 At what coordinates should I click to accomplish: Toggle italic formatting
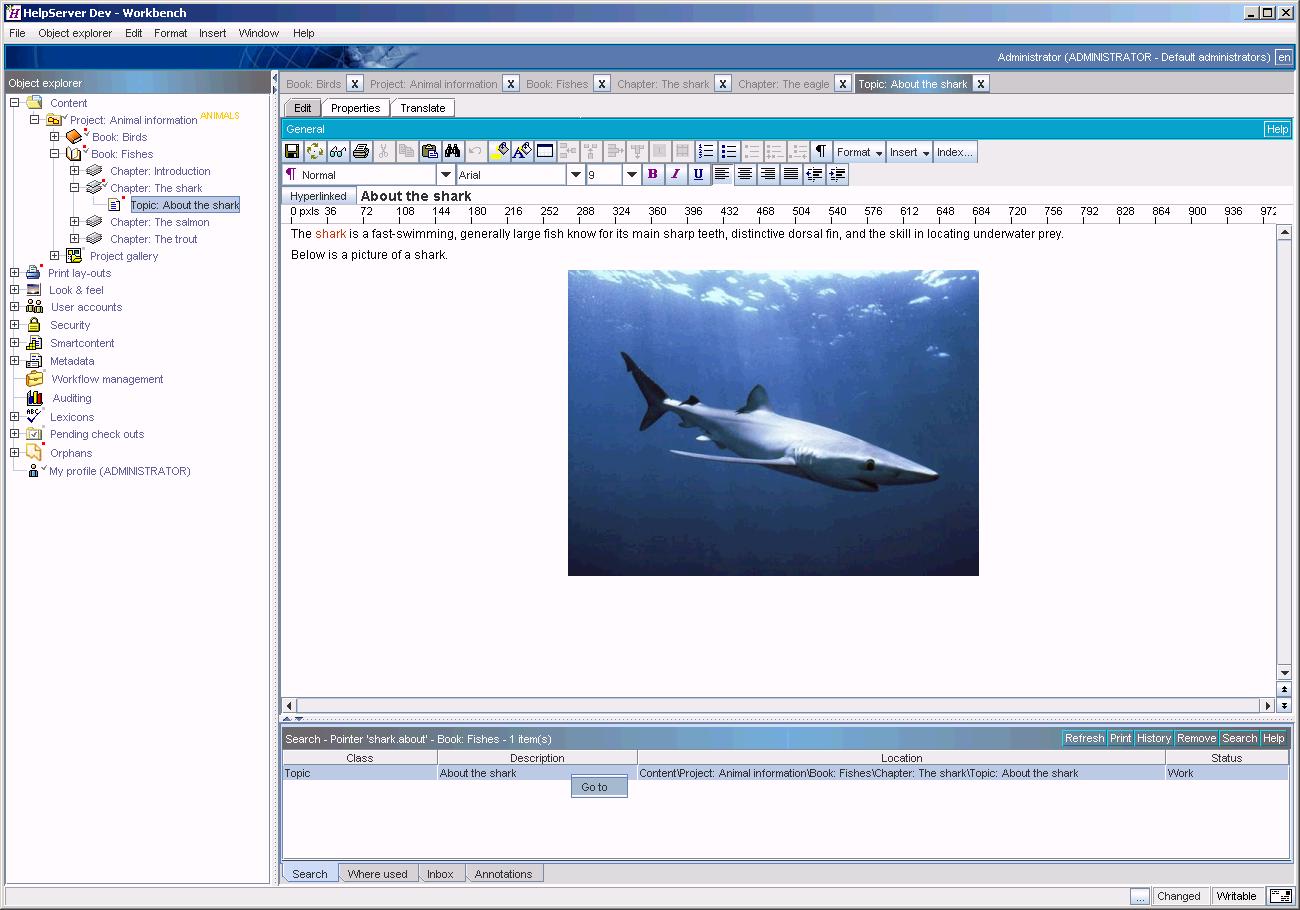[675, 175]
